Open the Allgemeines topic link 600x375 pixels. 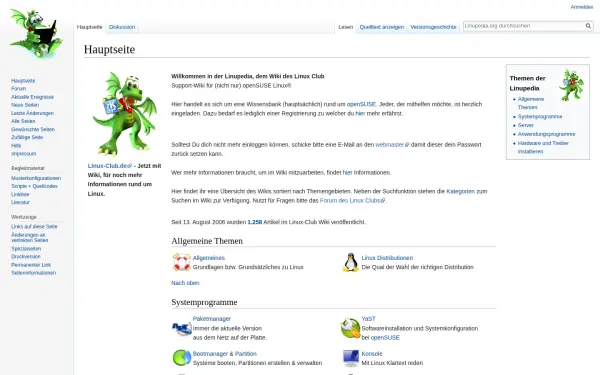[x=209, y=258]
